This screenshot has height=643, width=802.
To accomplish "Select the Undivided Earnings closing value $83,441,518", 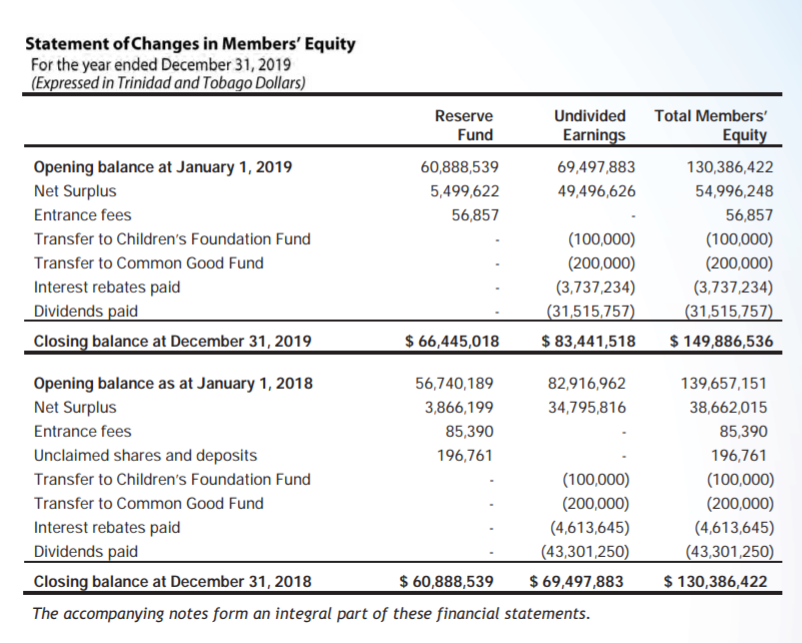I will [589, 341].
